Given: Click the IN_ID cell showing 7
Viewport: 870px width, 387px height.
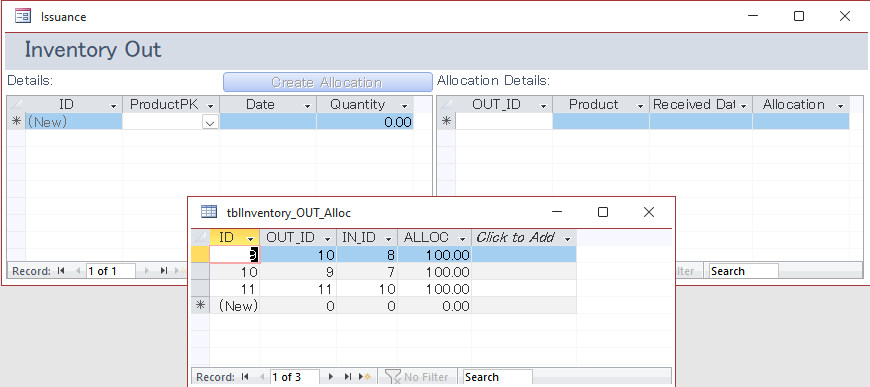Looking at the screenshot, I should 367,272.
